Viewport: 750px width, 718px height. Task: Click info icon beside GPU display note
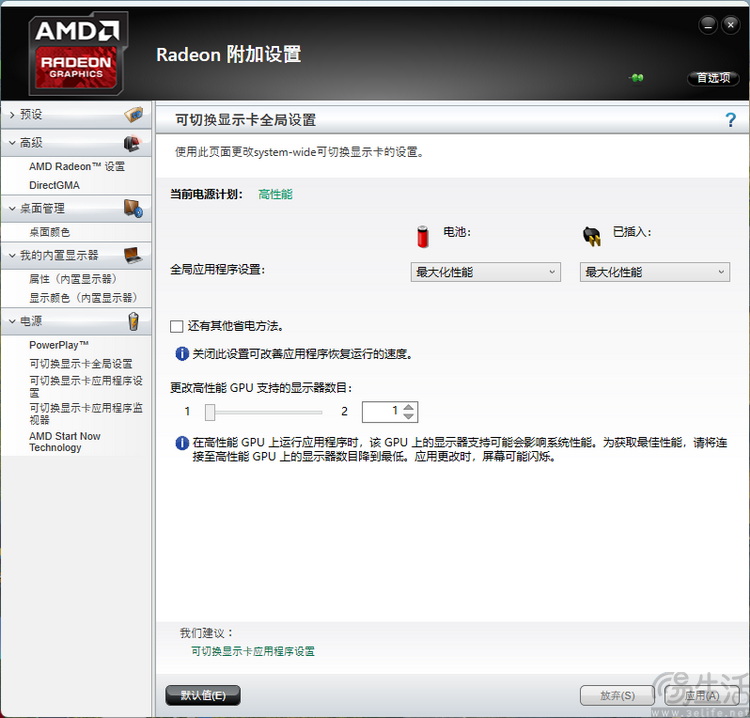point(182,443)
